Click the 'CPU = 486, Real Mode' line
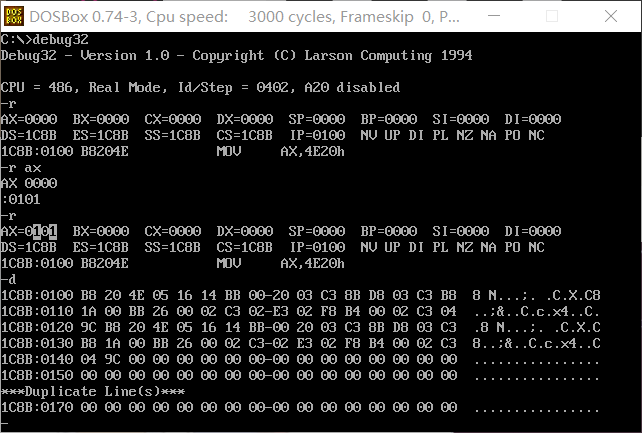642x433 pixels. [201, 88]
